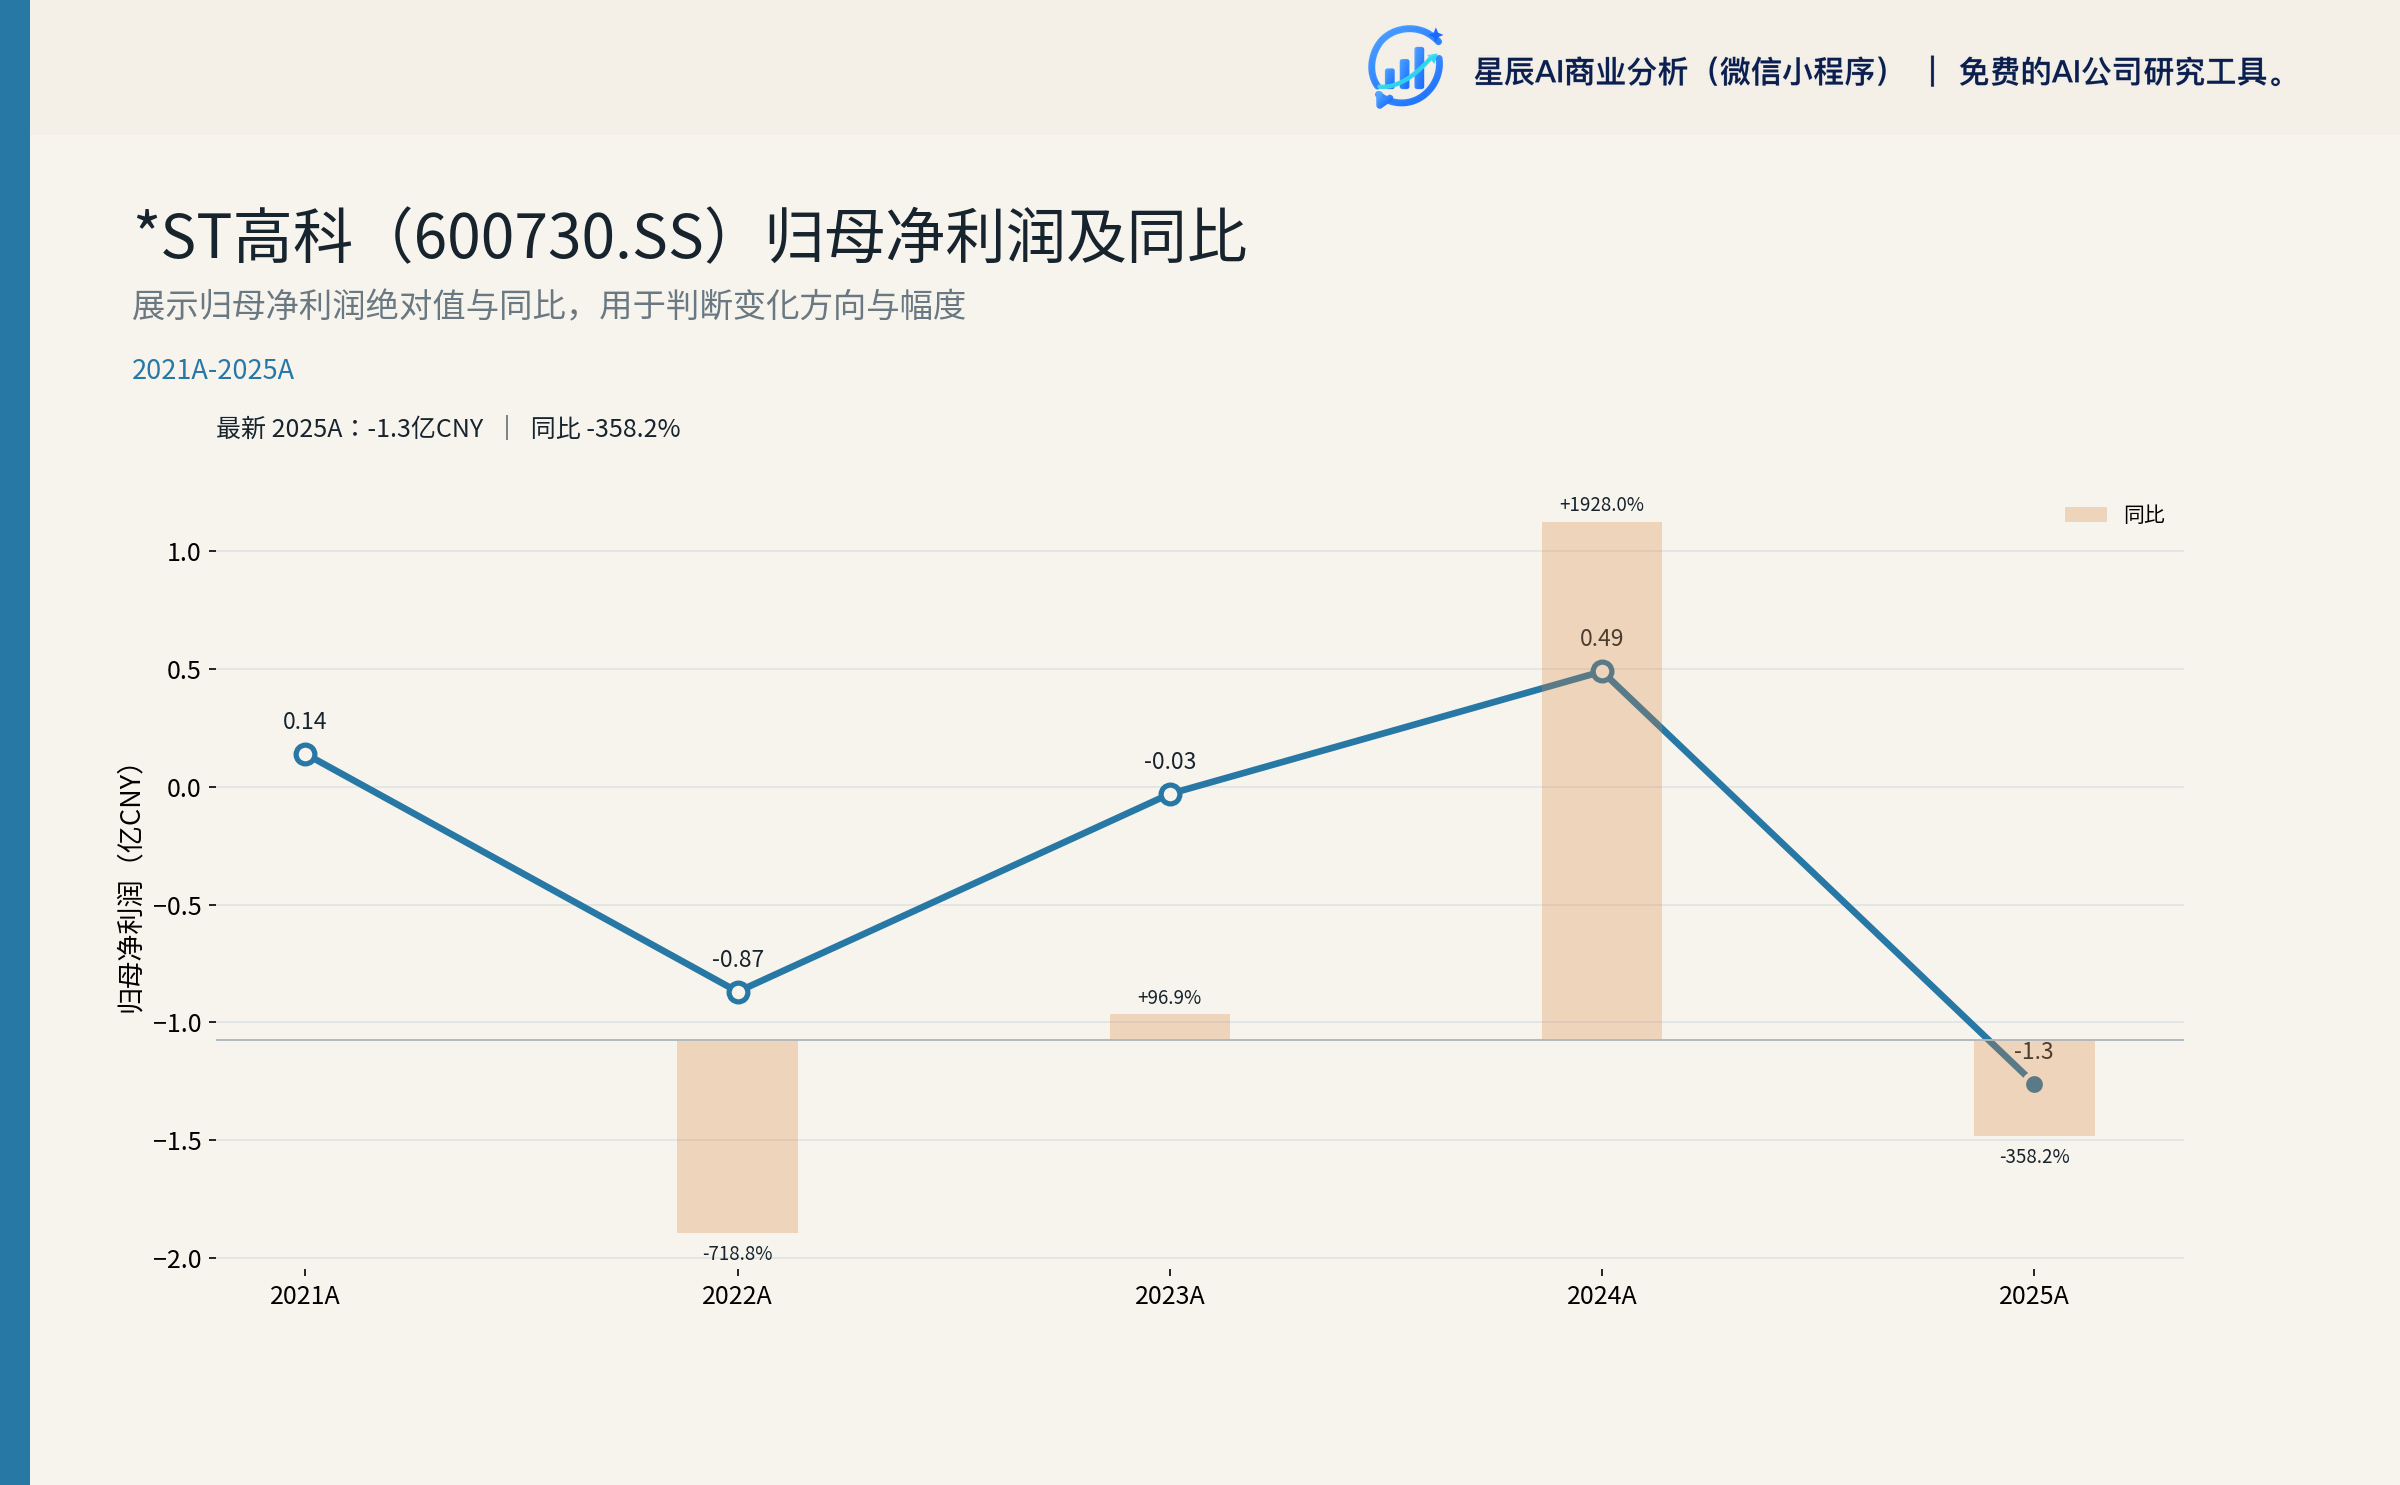This screenshot has width=2400, height=1485.
Task: Click the 1.0 y-axis tick label
Action: point(184,552)
